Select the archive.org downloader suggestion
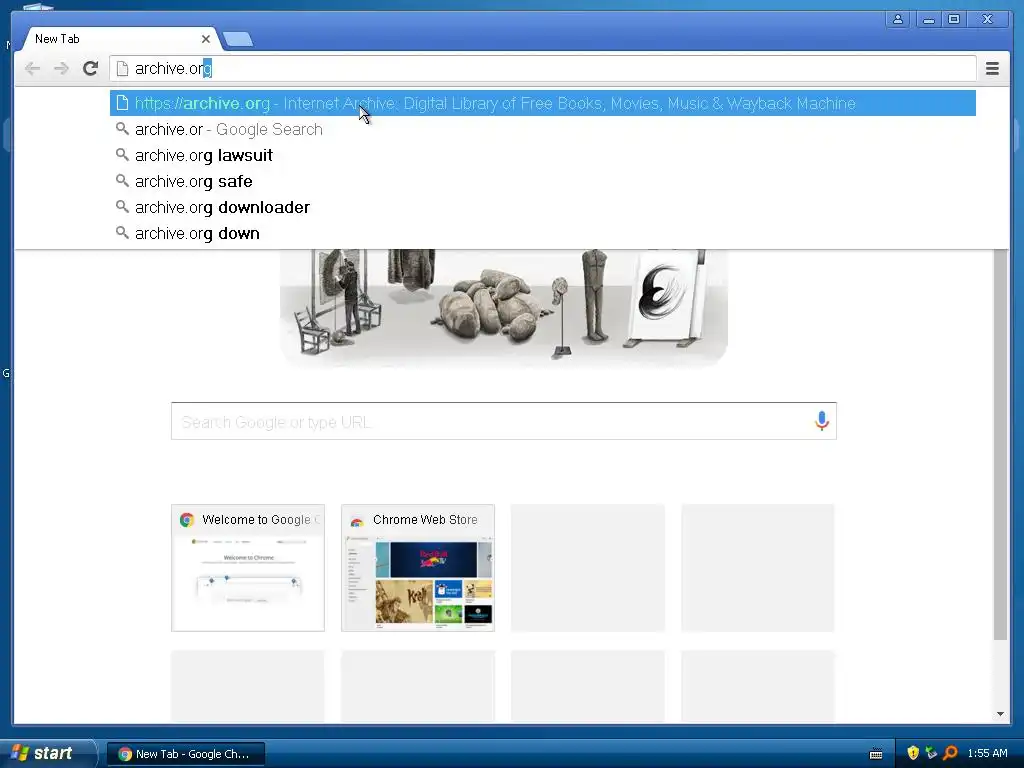The image size is (1024, 768). coord(543,207)
